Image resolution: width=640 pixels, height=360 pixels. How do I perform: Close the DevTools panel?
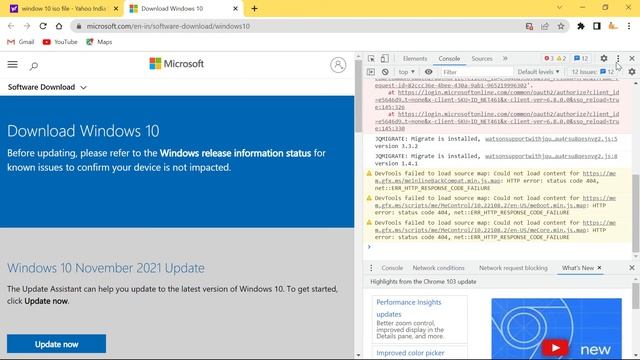click(x=632, y=58)
